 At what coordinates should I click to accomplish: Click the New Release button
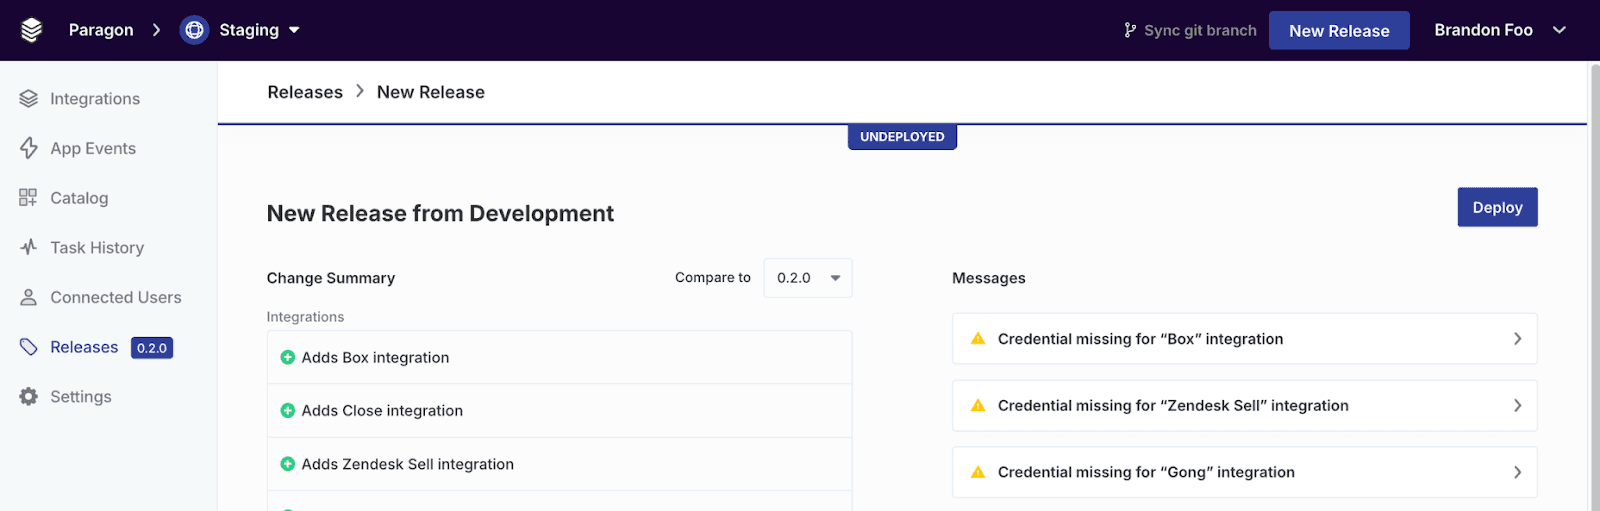tap(1338, 30)
